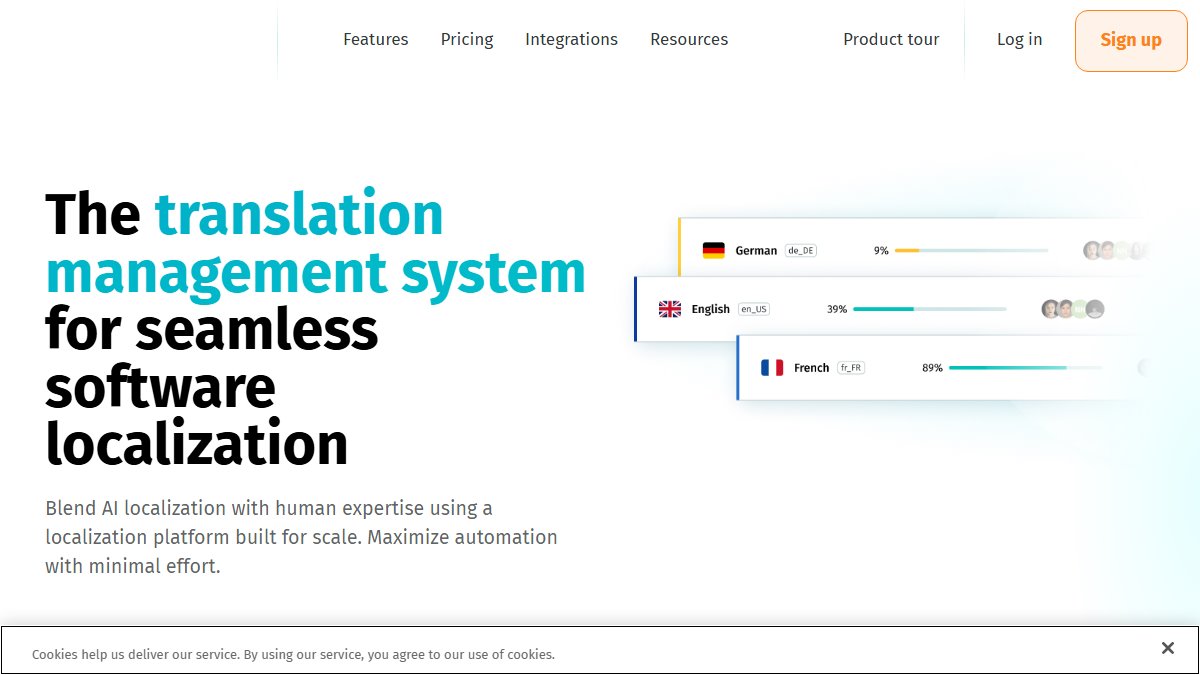Click the "9%" progress value
This screenshot has height=675, width=1200.
coord(881,250)
